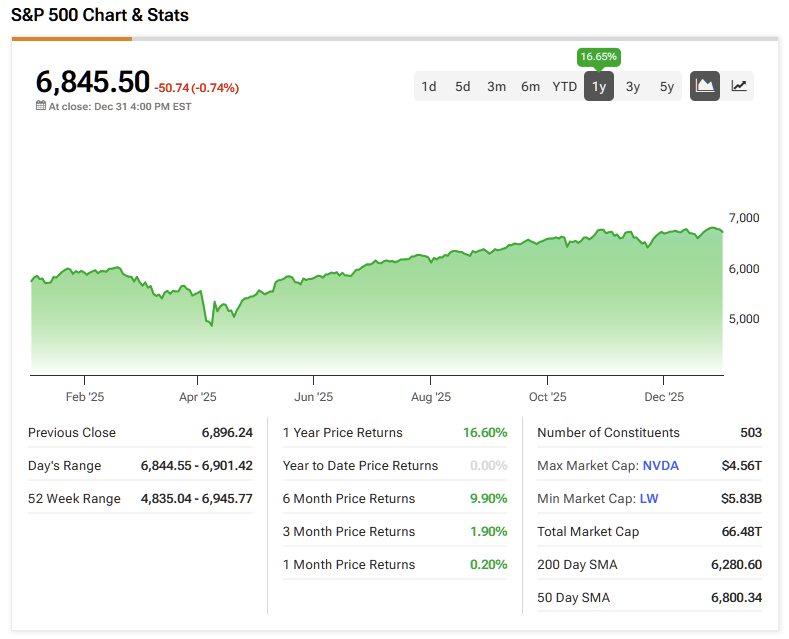The image size is (789, 639).
Task: Switch to the line chart view icon
Action: [x=739, y=86]
